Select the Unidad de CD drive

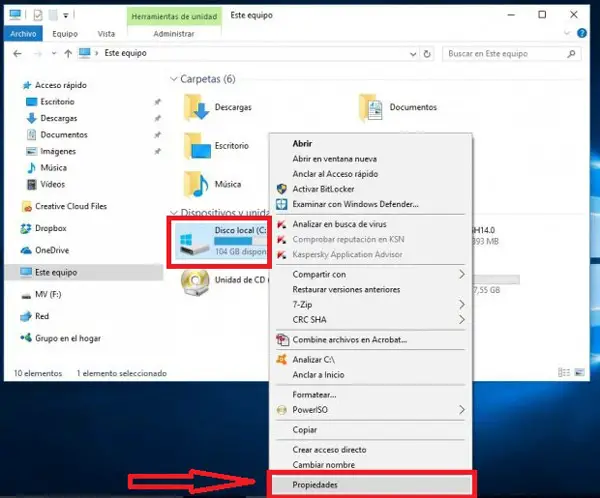(225, 282)
